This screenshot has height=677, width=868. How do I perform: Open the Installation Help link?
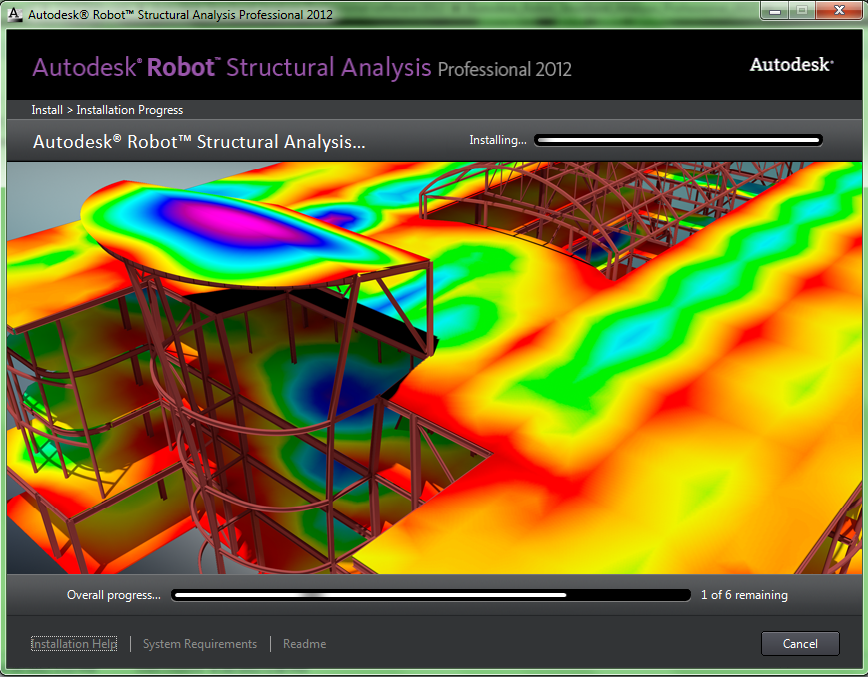[x=74, y=644]
